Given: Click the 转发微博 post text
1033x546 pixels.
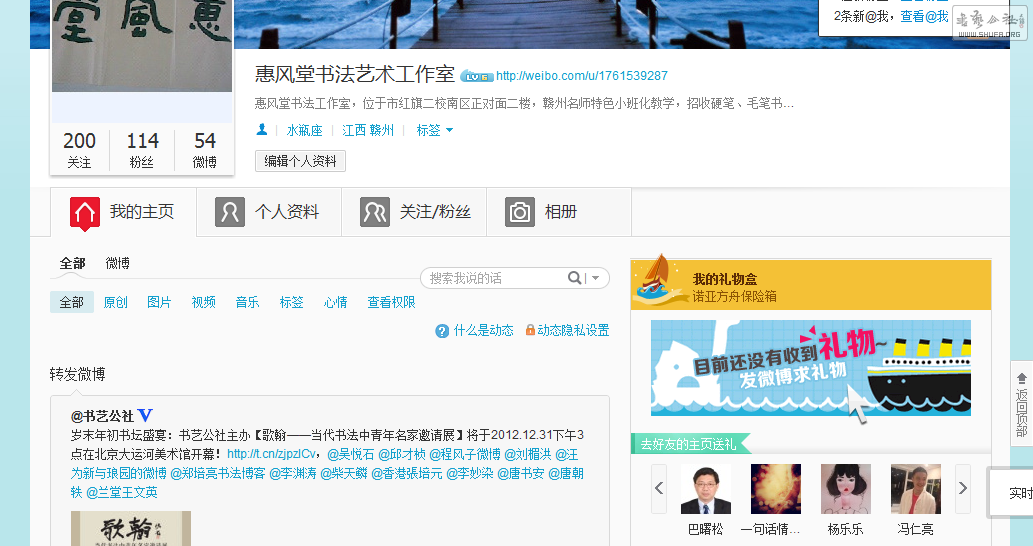Looking at the screenshot, I should (77, 374).
